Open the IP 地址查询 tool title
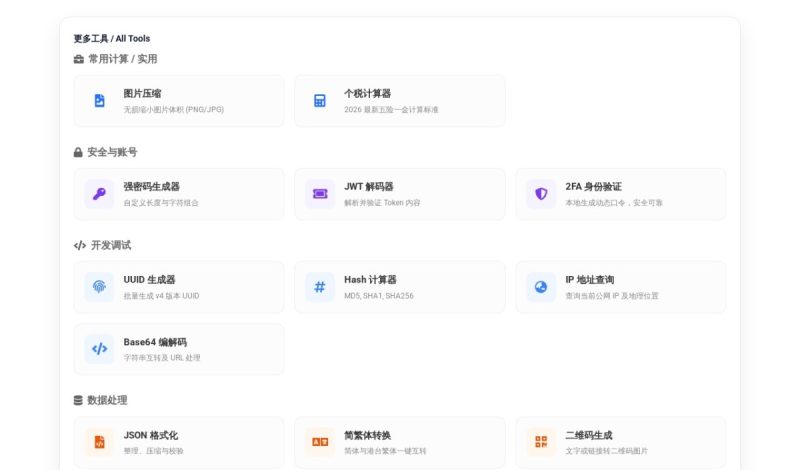 pyautogui.click(x=589, y=280)
